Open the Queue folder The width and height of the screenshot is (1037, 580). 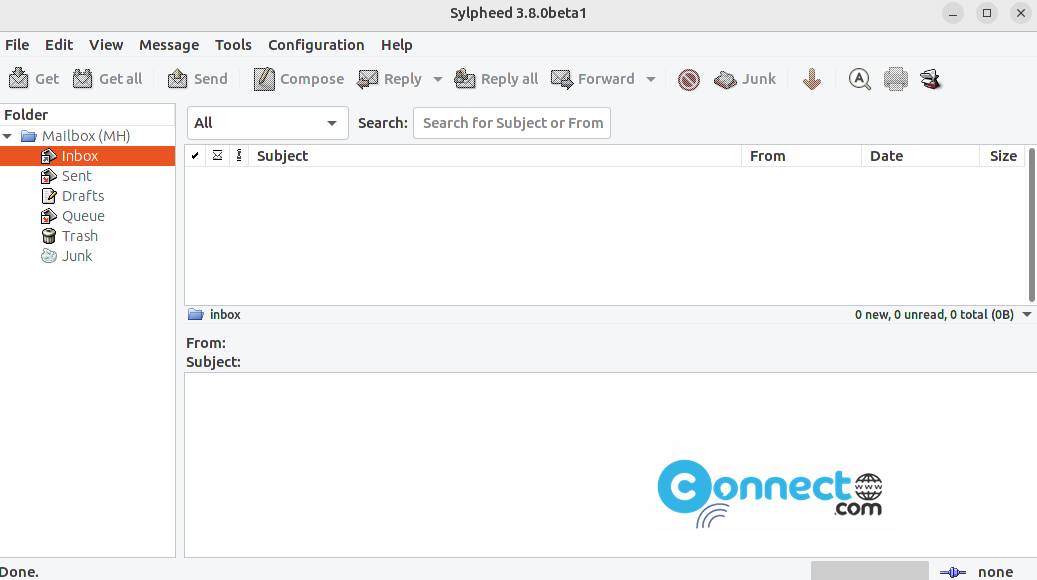coord(83,216)
